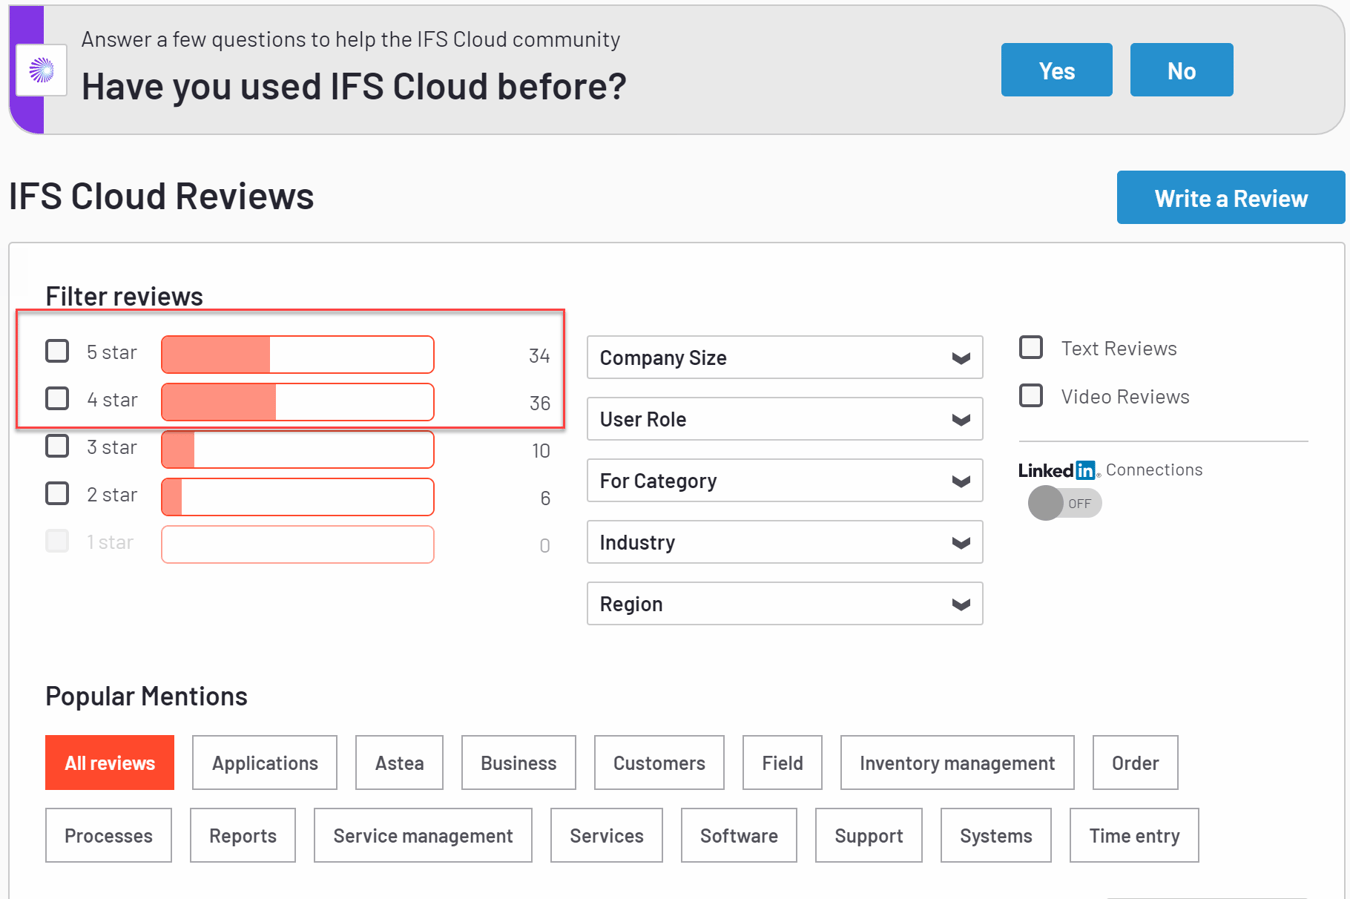Open the Region dropdown
The image size is (1350, 899).
click(784, 603)
